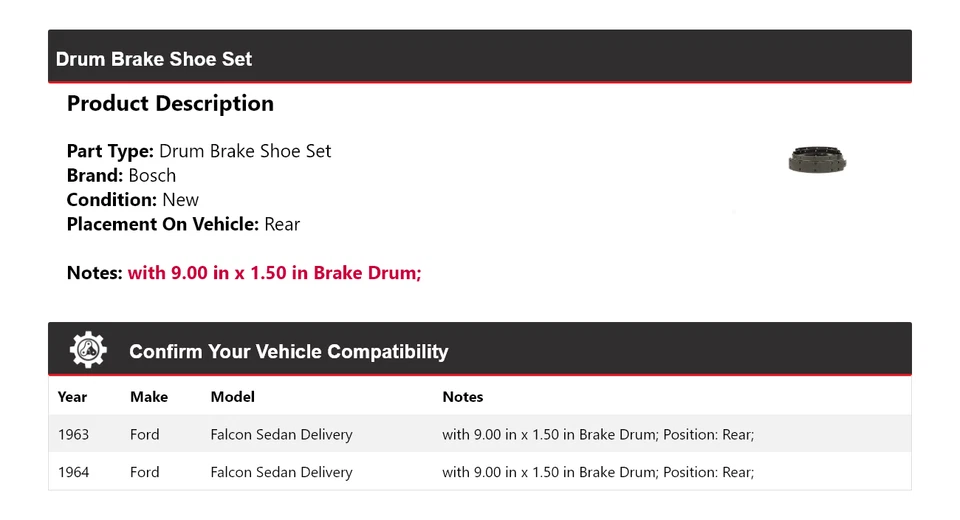Click Ford in the 1963 row
This screenshot has width=960, height=520.
point(144,435)
